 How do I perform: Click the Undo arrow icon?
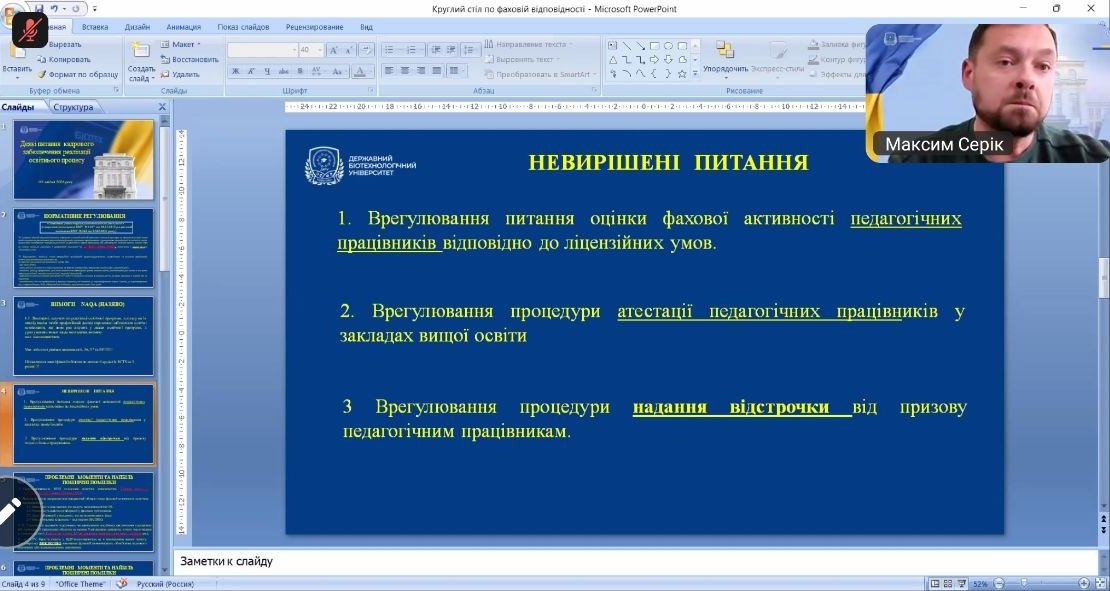pos(53,9)
